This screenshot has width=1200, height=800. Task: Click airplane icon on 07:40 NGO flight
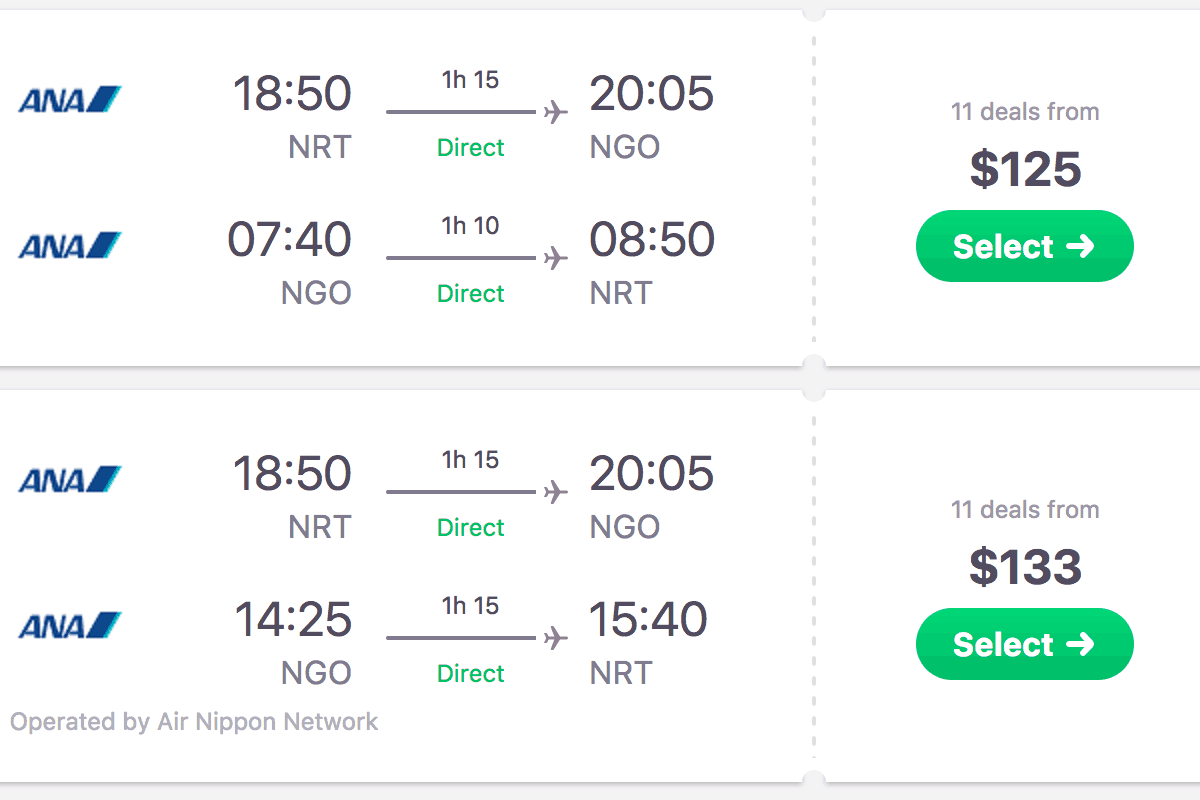point(556,258)
